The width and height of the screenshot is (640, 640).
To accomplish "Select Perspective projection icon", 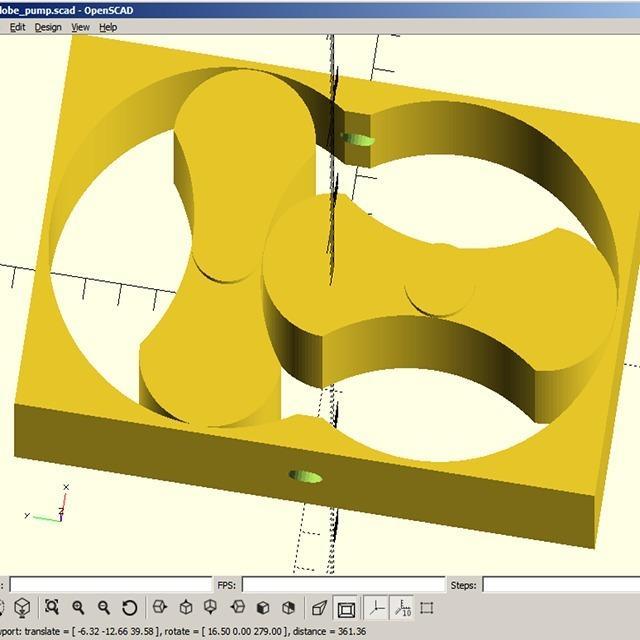I will pyautogui.click(x=319, y=608).
